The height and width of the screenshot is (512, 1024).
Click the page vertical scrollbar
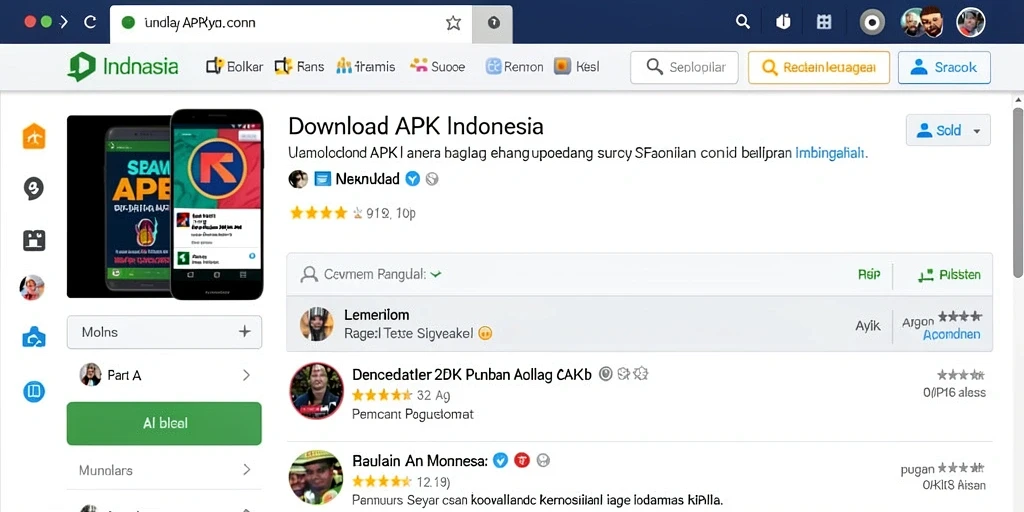[1017, 193]
